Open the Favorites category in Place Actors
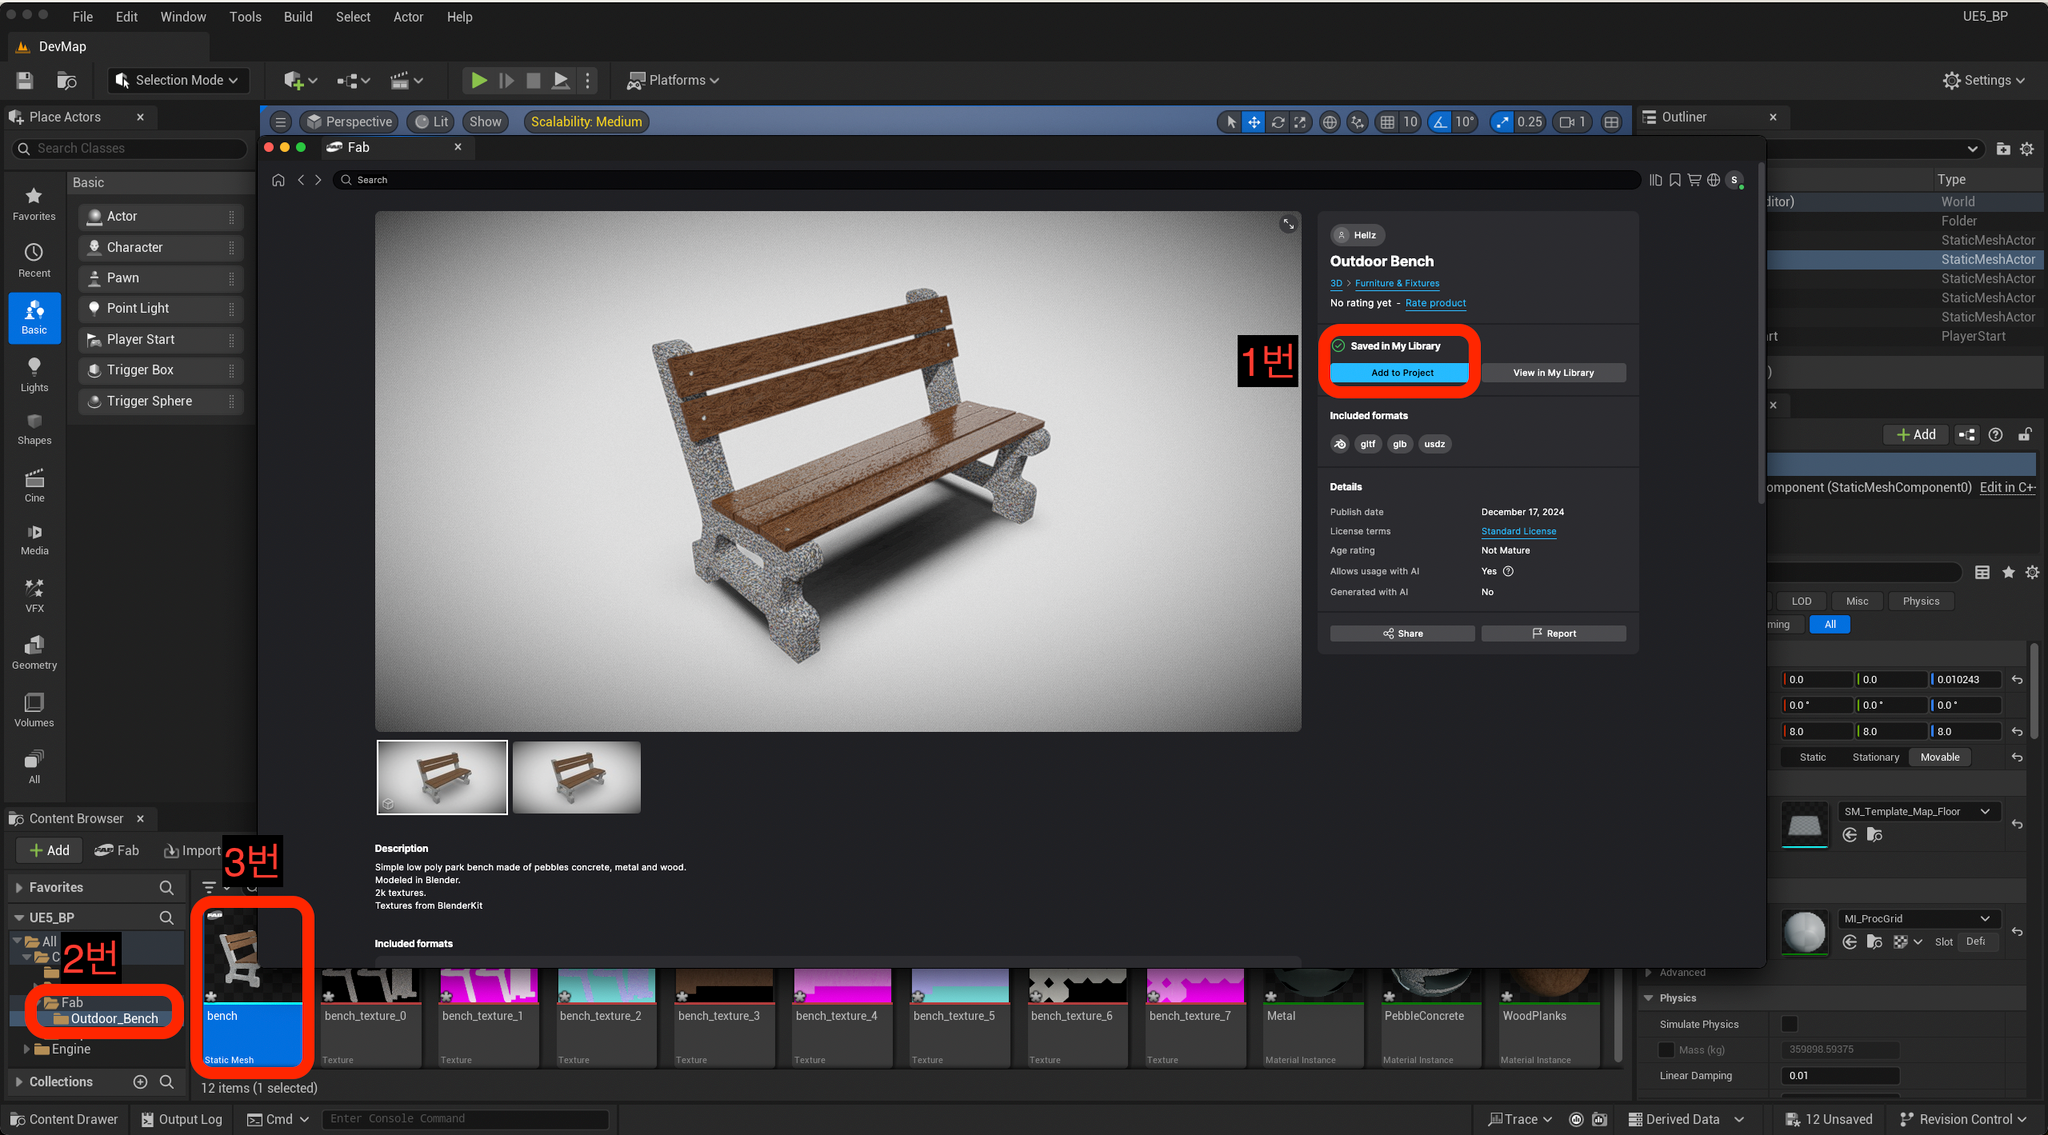Screen dimensions: 2048x1135 [x=34, y=203]
